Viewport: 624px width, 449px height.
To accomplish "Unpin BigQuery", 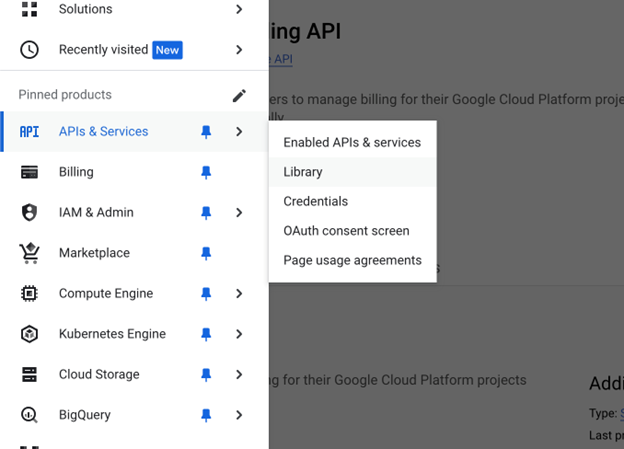I will 206,415.
